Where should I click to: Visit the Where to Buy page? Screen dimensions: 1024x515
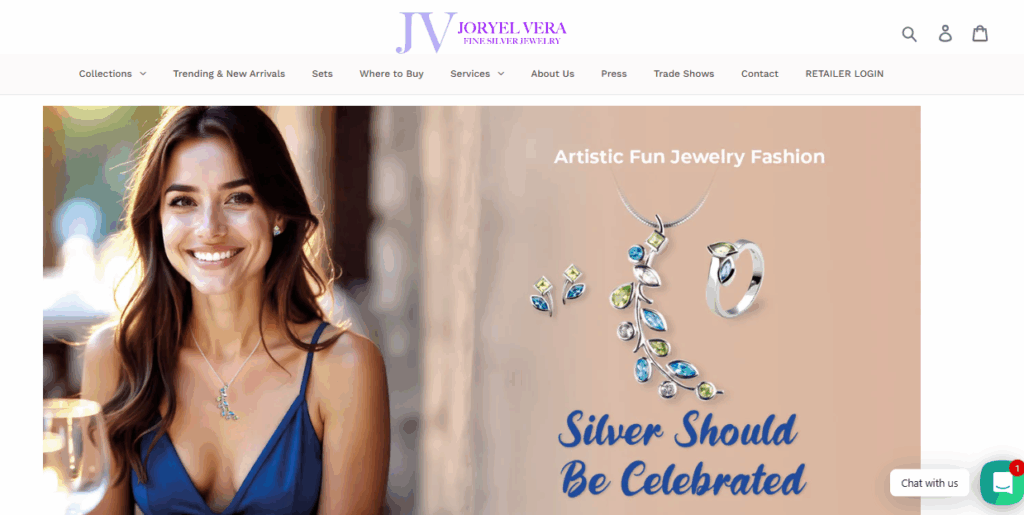pos(391,74)
